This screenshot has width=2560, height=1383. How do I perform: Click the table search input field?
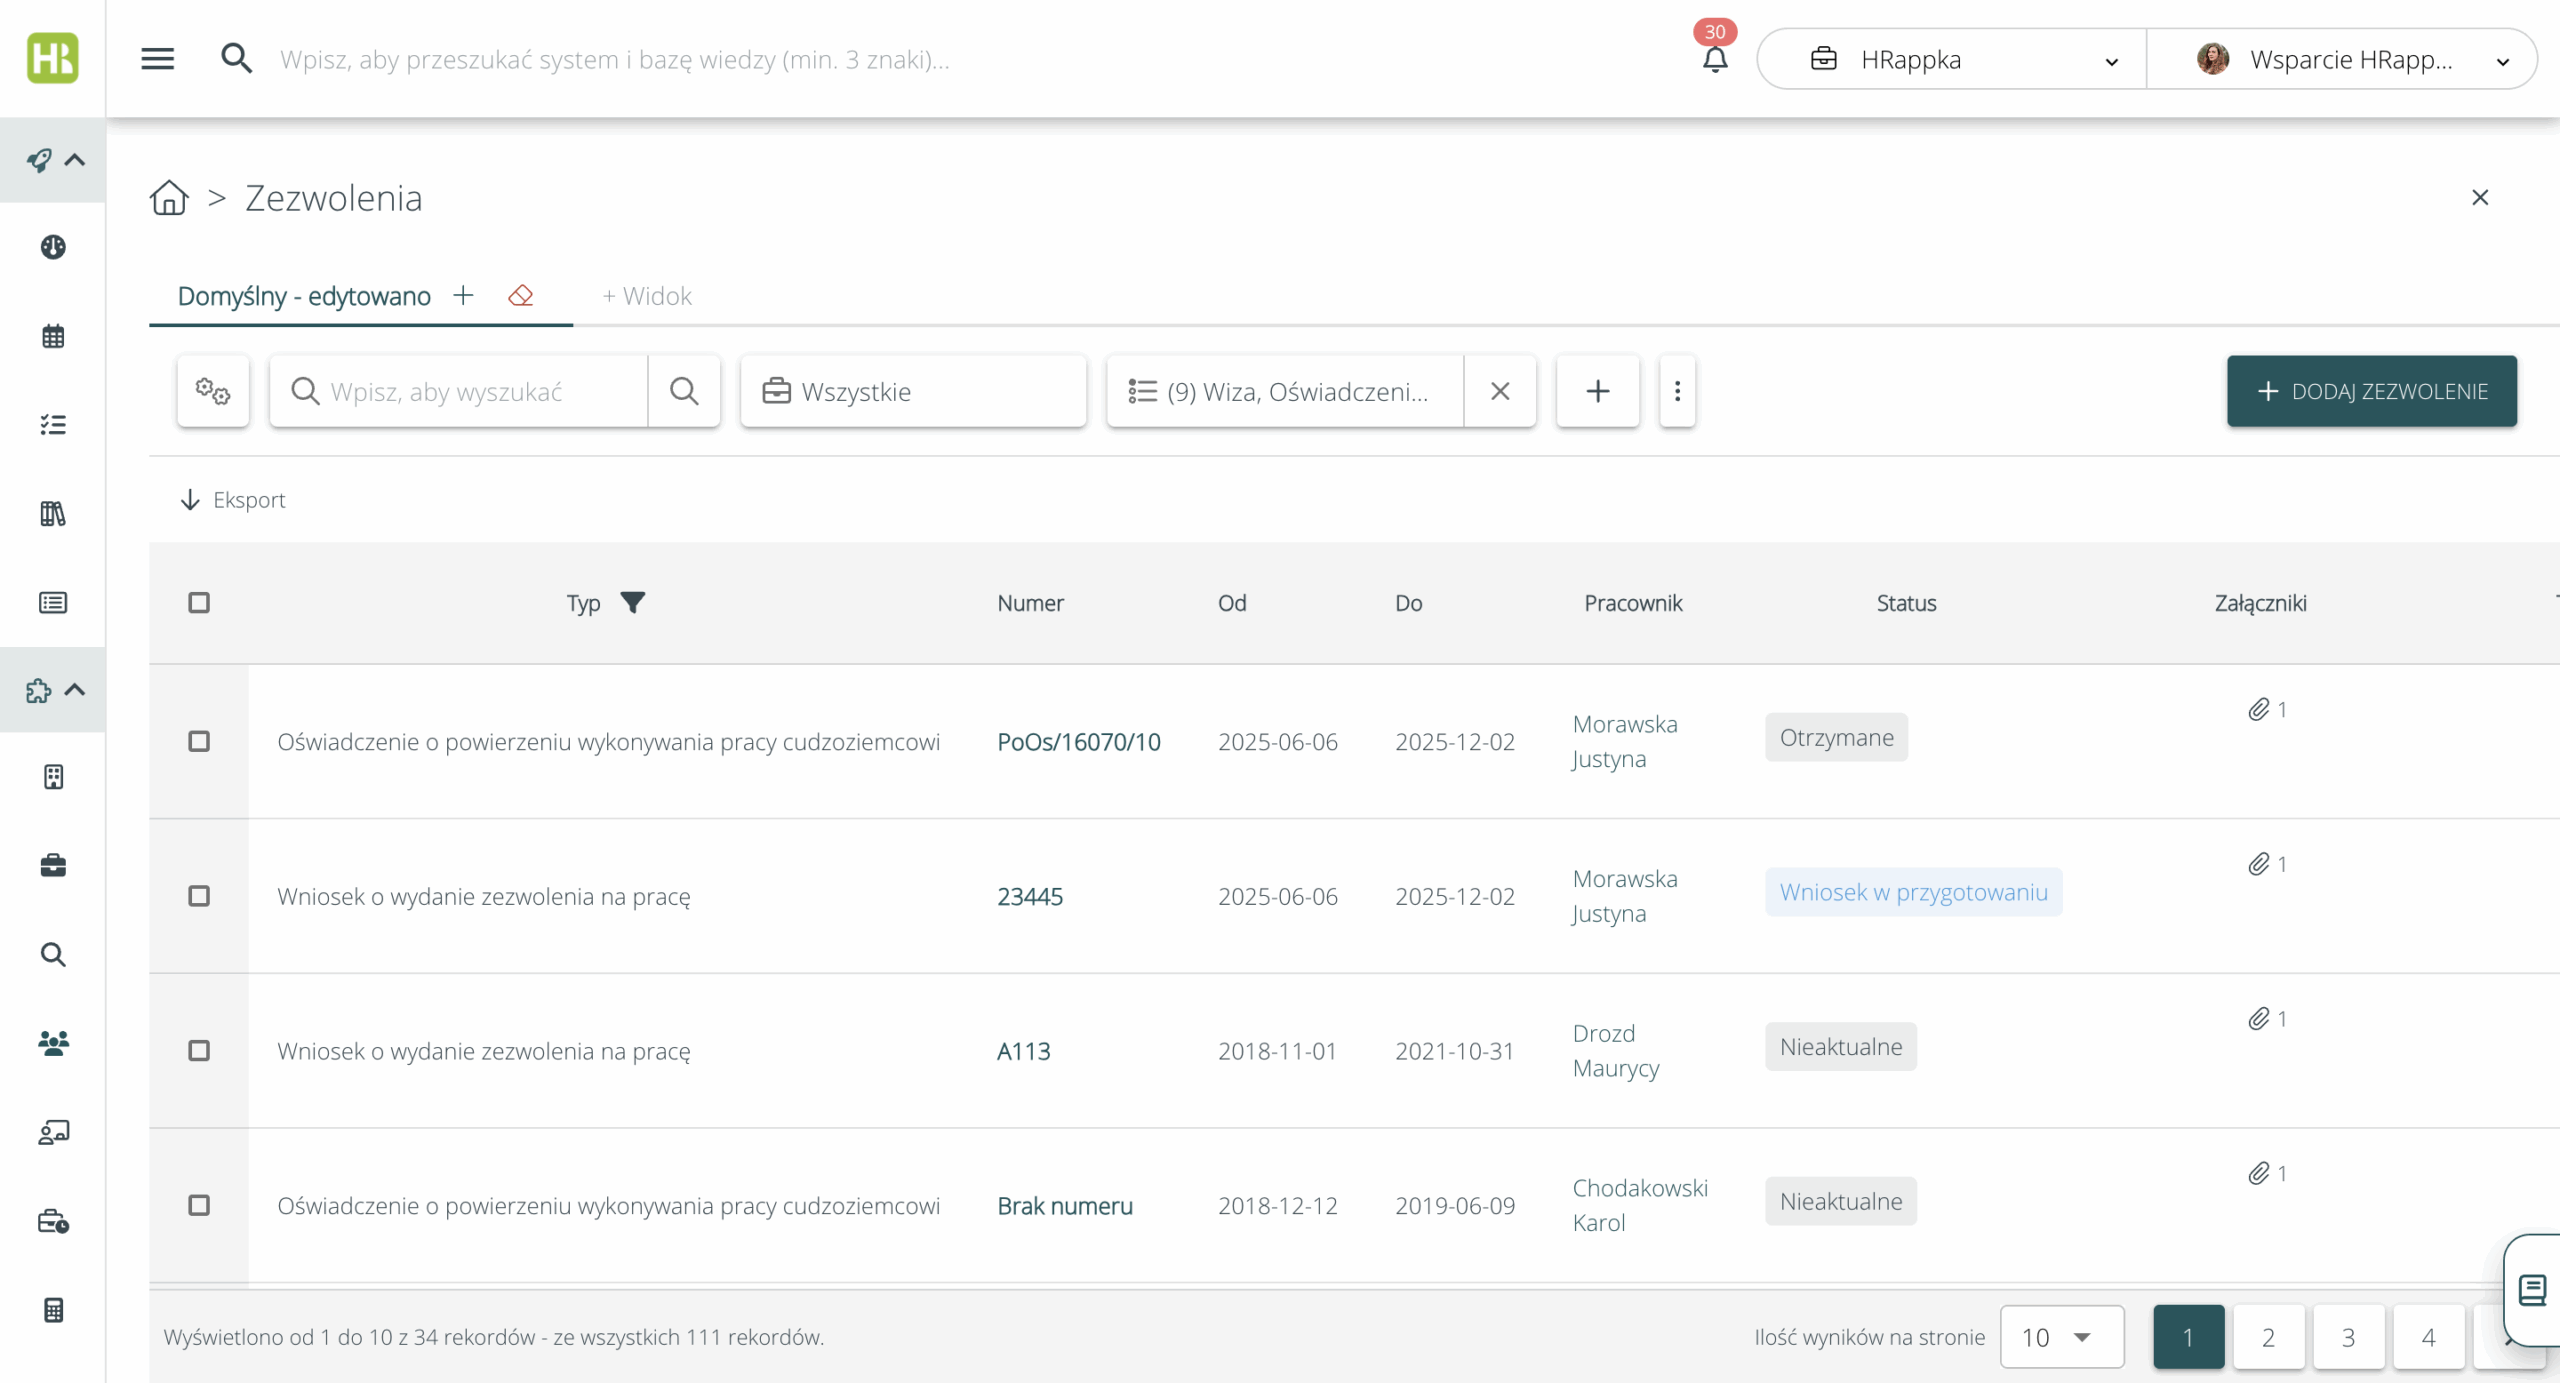point(480,391)
